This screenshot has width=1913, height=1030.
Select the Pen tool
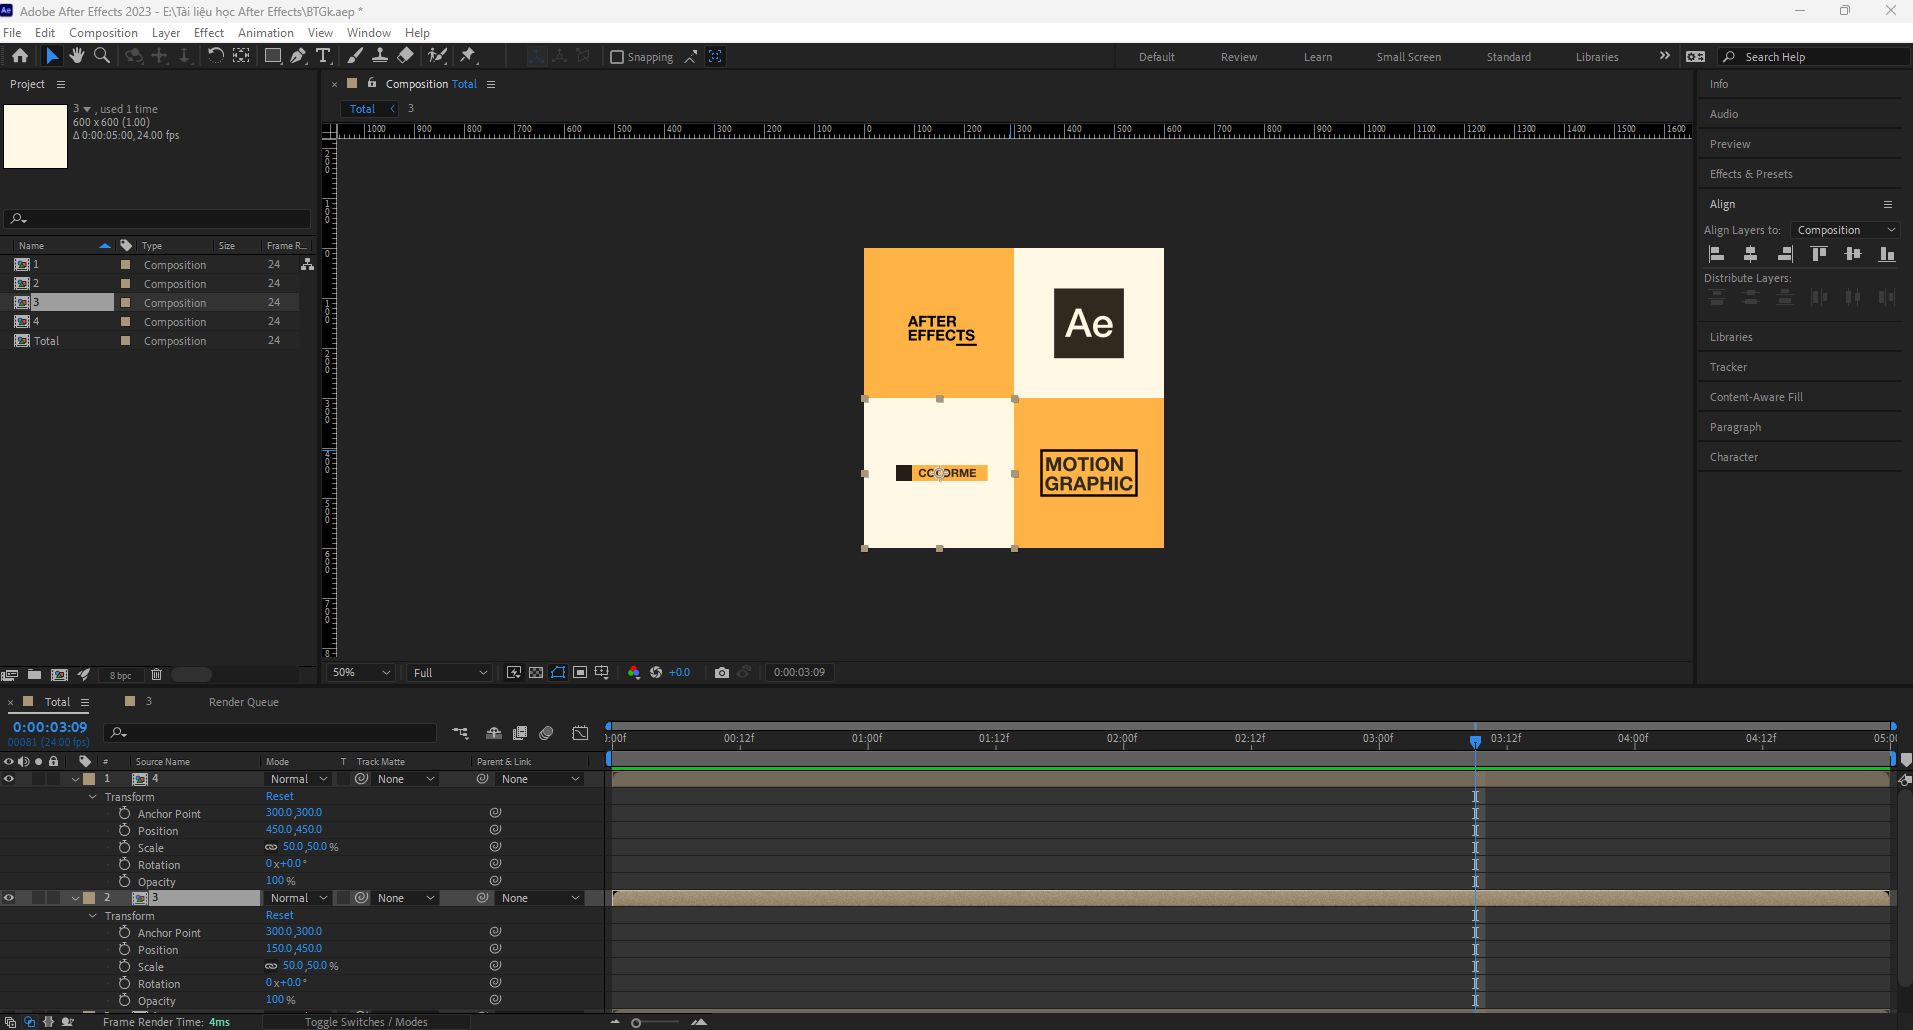click(x=298, y=56)
